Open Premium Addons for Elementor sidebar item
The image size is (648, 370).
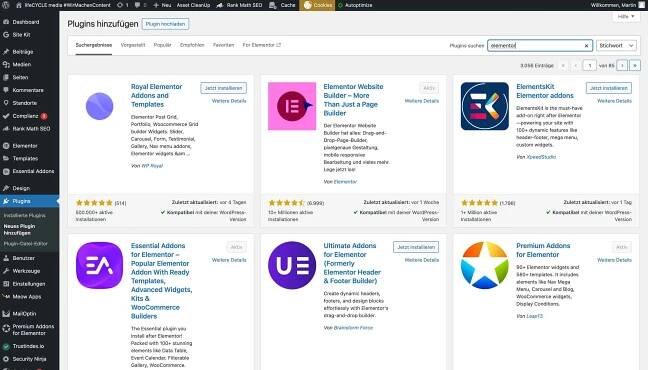pos(33,329)
